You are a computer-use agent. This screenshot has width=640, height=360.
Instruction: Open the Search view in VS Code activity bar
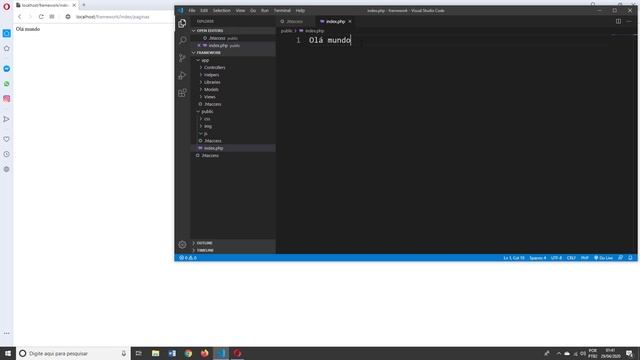[x=182, y=40]
